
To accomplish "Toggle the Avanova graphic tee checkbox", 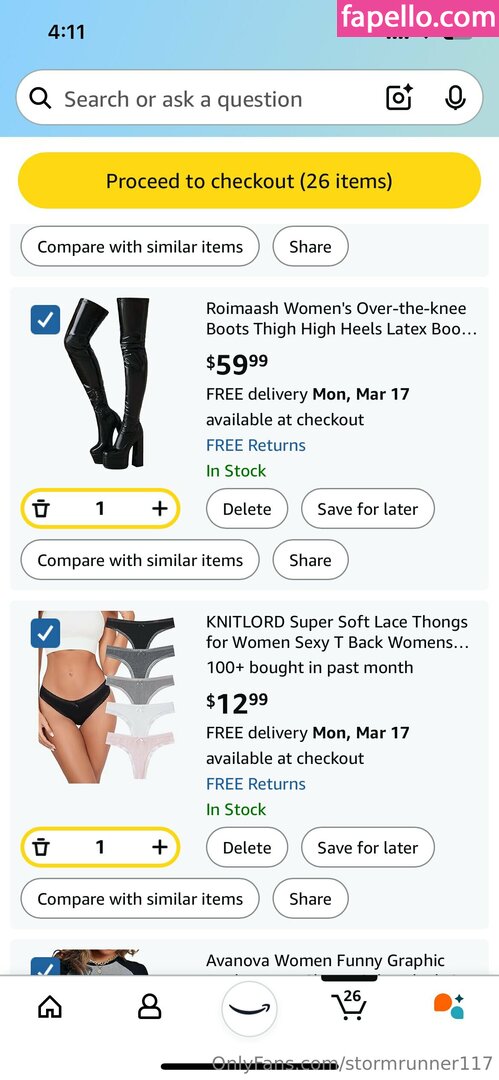I will click(x=45, y=966).
